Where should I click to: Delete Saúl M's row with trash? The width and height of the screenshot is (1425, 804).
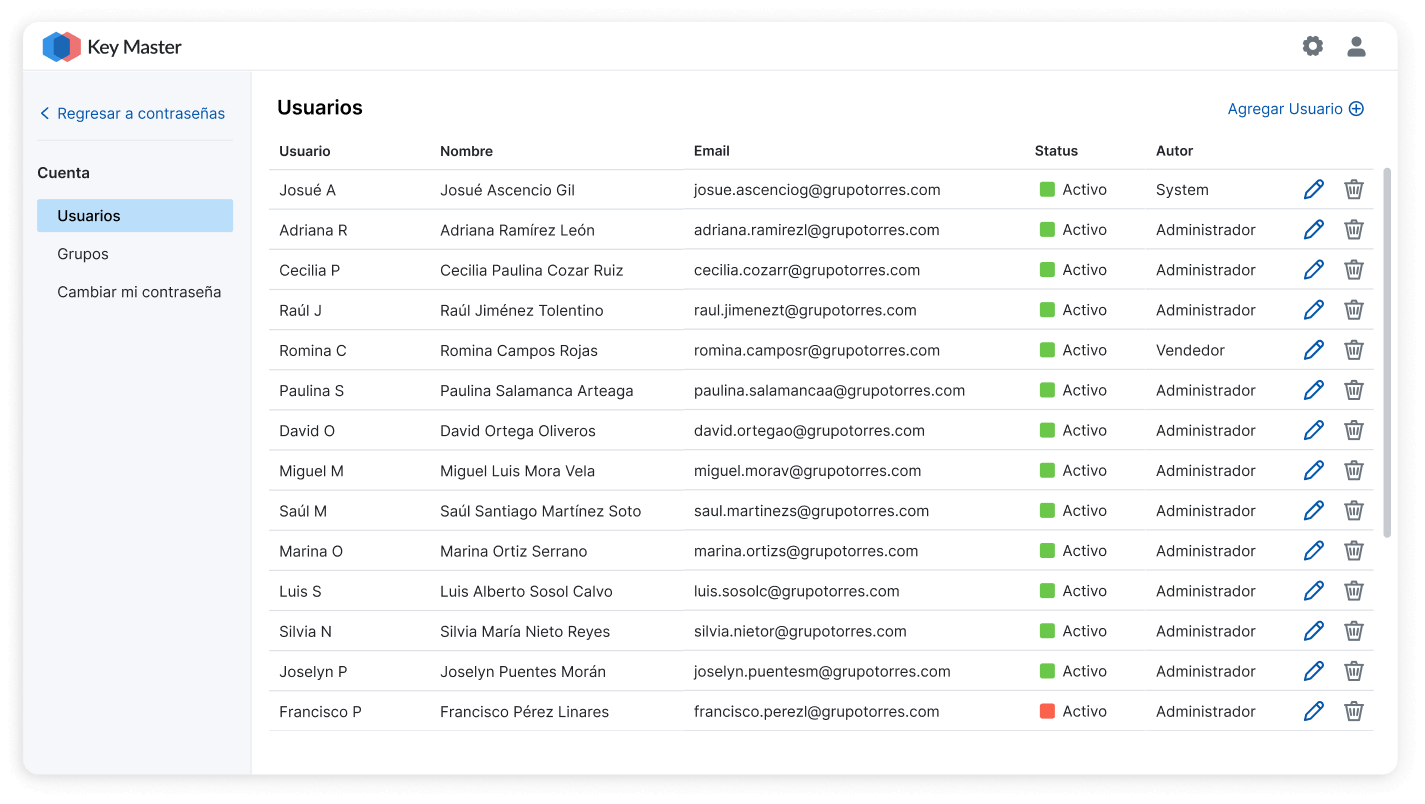pyautogui.click(x=1354, y=511)
